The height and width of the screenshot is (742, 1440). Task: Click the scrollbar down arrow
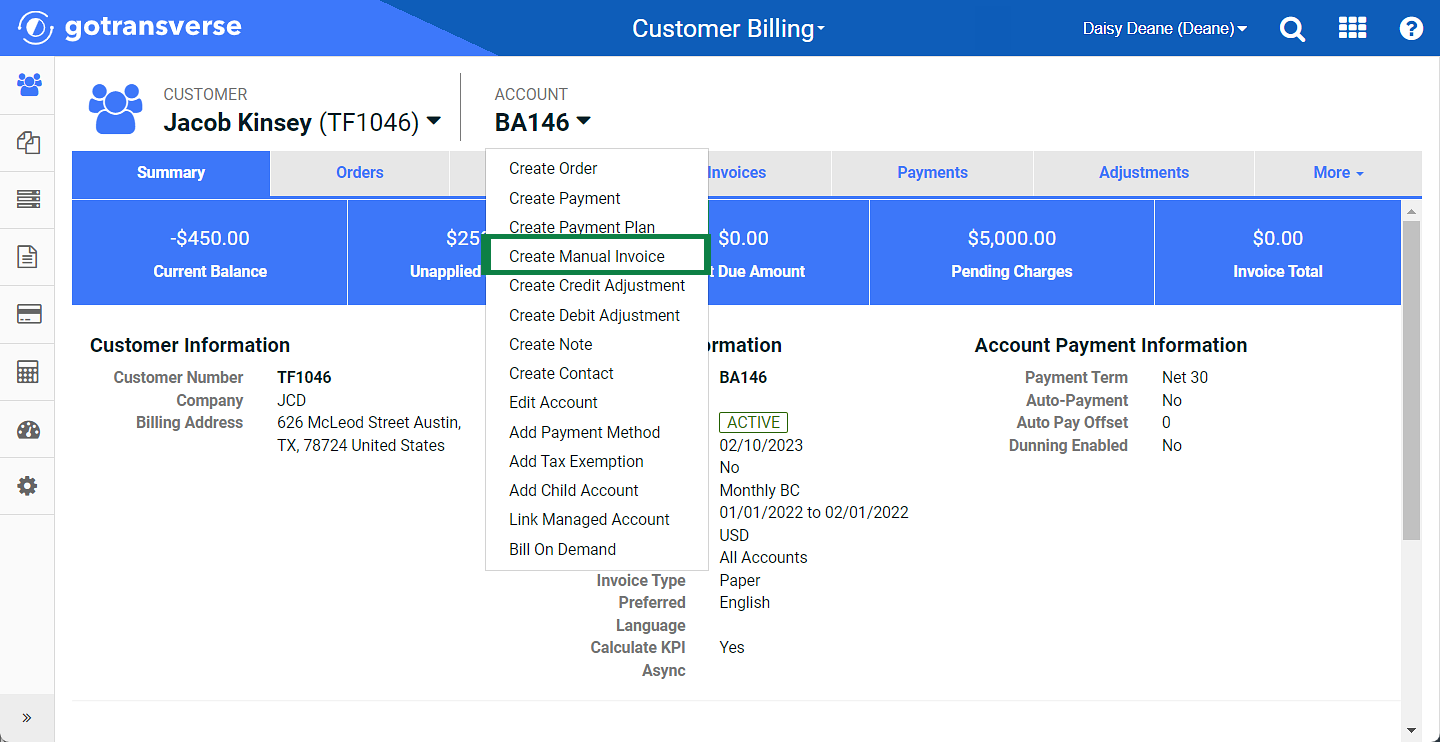[x=1411, y=731]
